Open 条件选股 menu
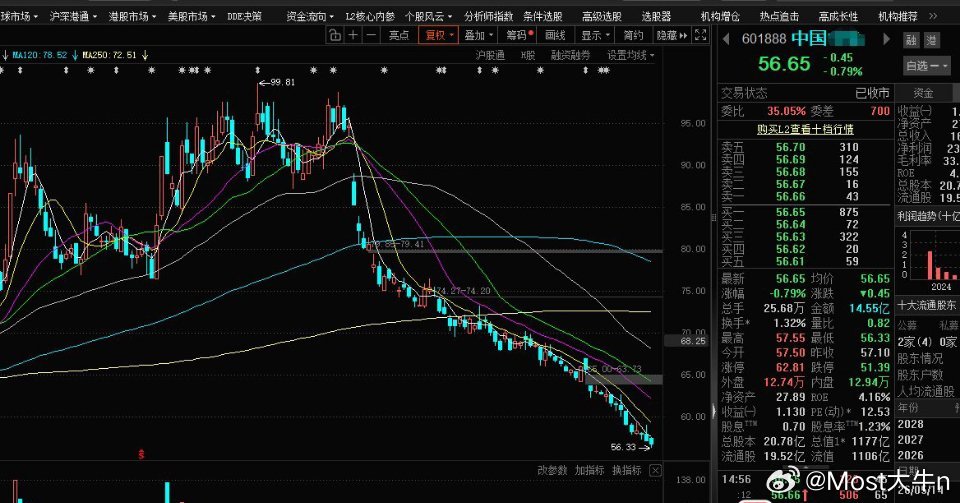The width and height of the screenshot is (960, 503). pos(542,17)
